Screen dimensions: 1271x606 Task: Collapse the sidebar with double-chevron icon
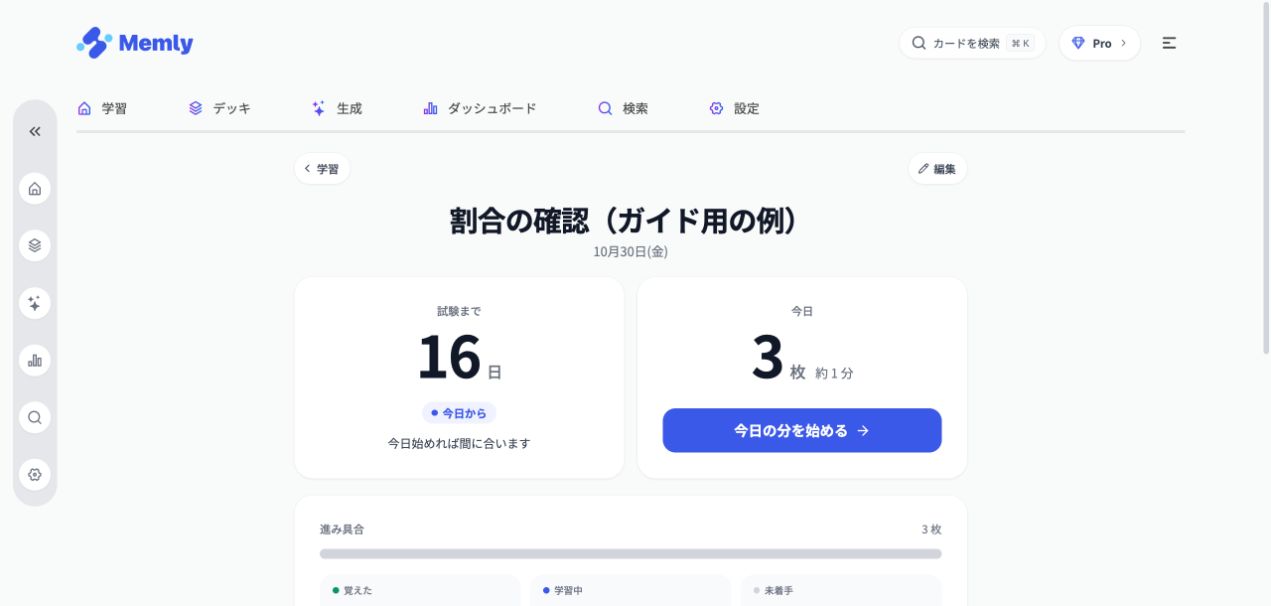tap(35, 131)
